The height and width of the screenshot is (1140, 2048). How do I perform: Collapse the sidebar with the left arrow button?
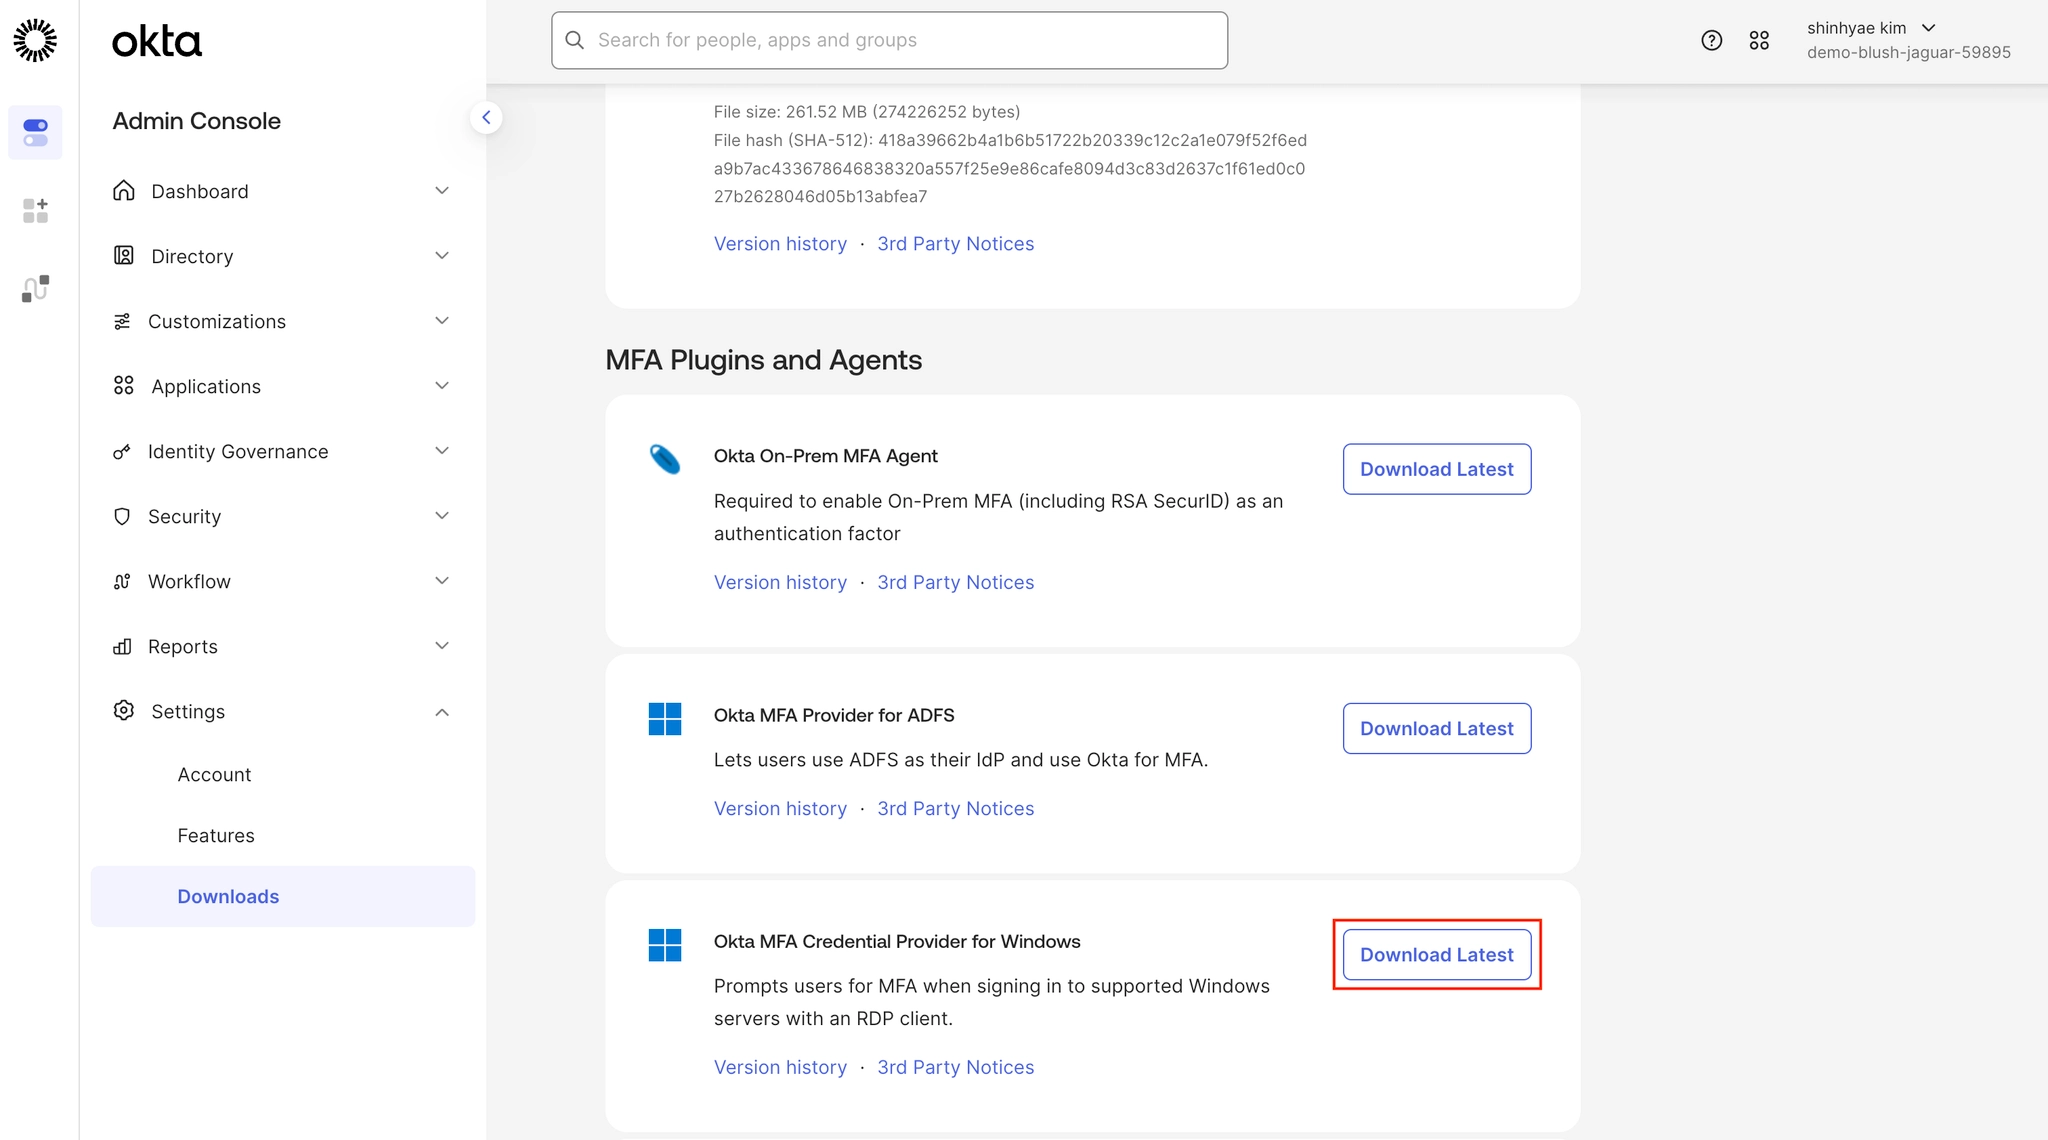pyautogui.click(x=486, y=118)
